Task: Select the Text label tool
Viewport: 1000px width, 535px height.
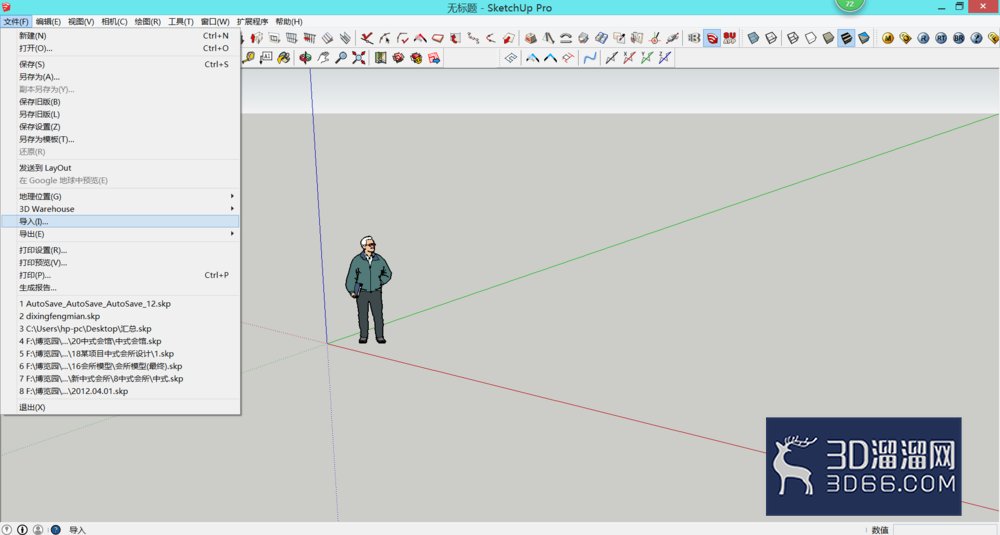Action: (x=266, y=57)
